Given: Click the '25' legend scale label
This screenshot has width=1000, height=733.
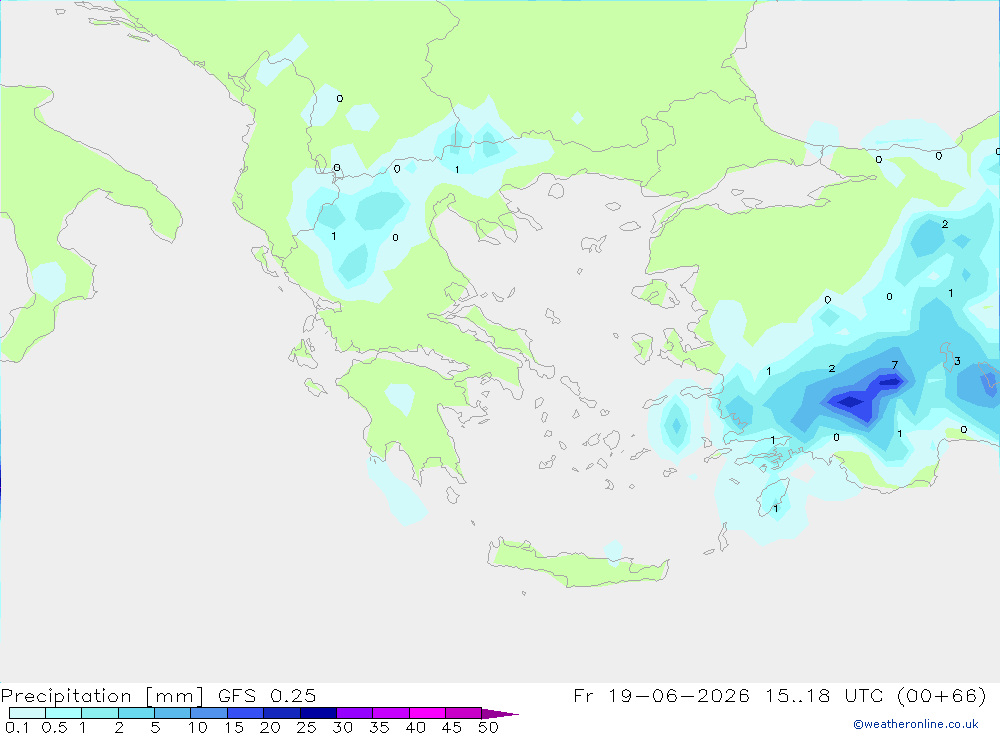Looking at the screenshot, I should pyautogui.click(x=306, y=727).
